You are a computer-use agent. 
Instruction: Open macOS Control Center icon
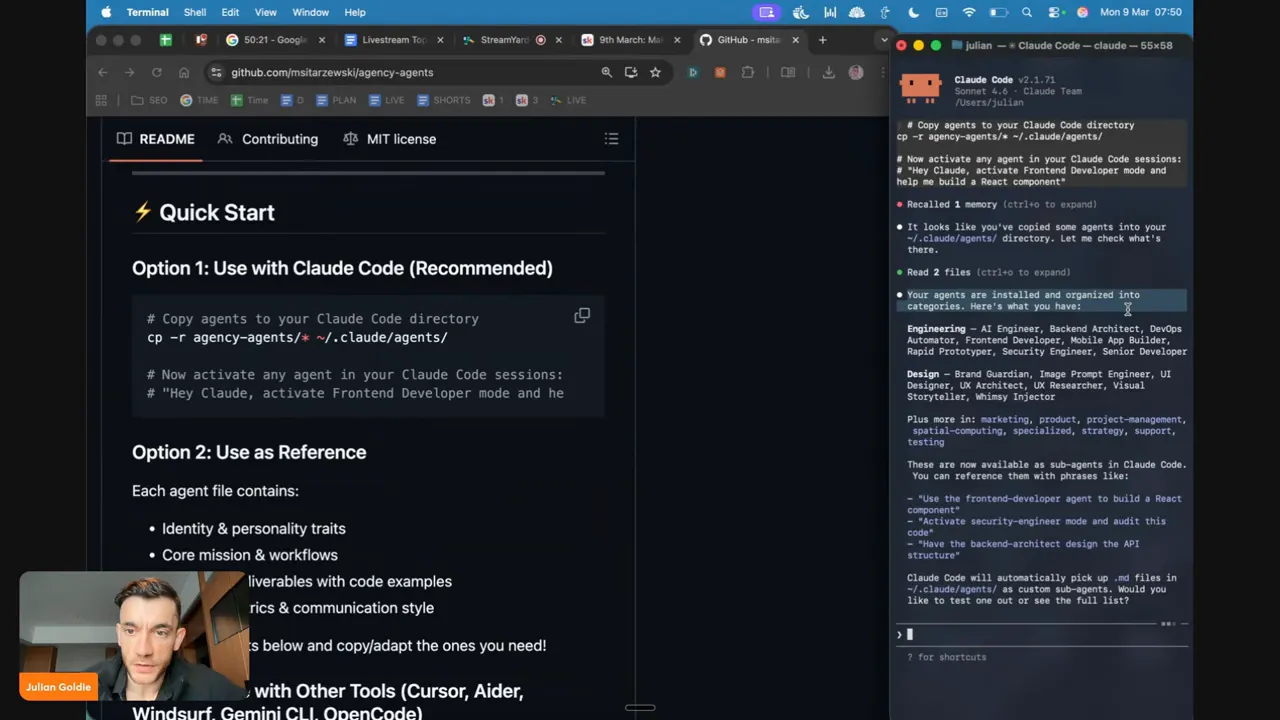(x=1055, y=12)
